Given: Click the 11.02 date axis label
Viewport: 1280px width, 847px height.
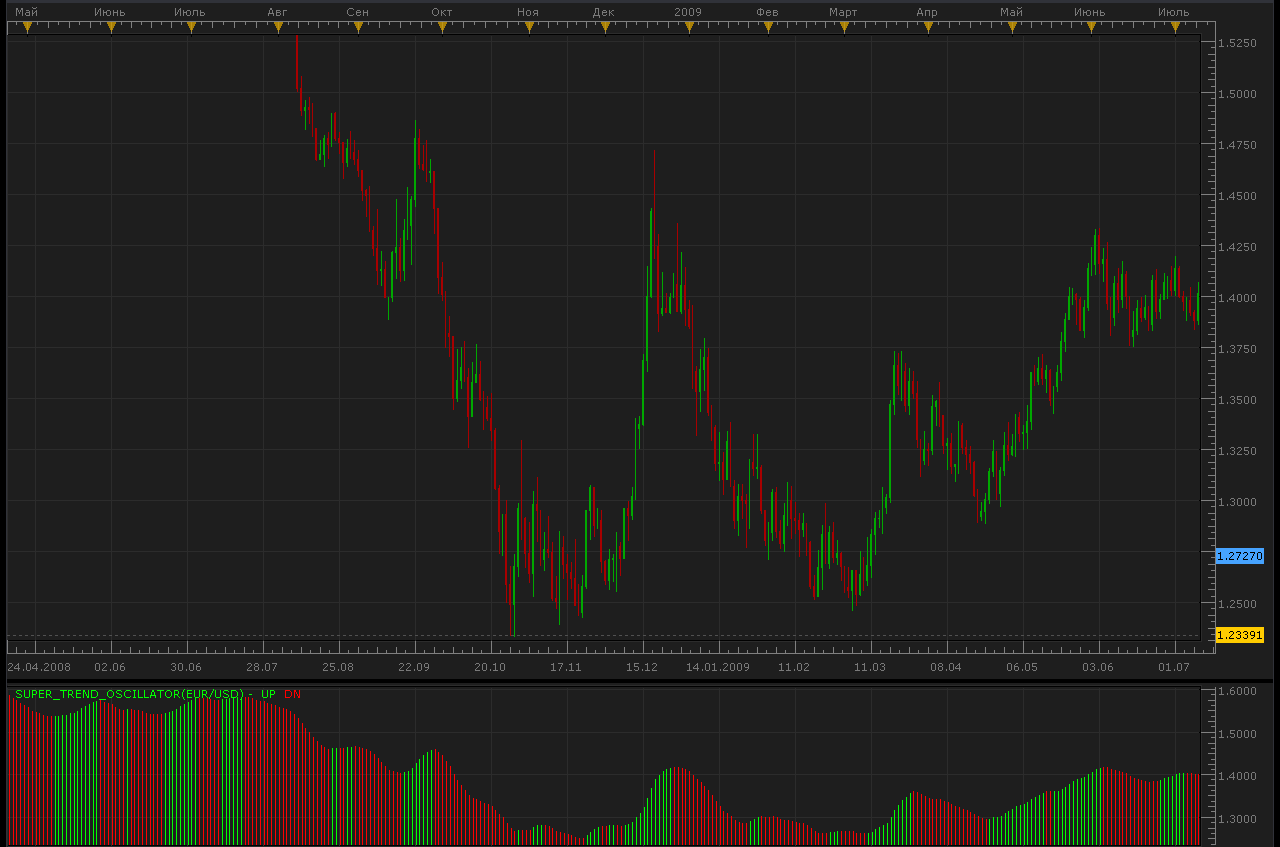Looking at the screenshot, I should tap(794, 667).
